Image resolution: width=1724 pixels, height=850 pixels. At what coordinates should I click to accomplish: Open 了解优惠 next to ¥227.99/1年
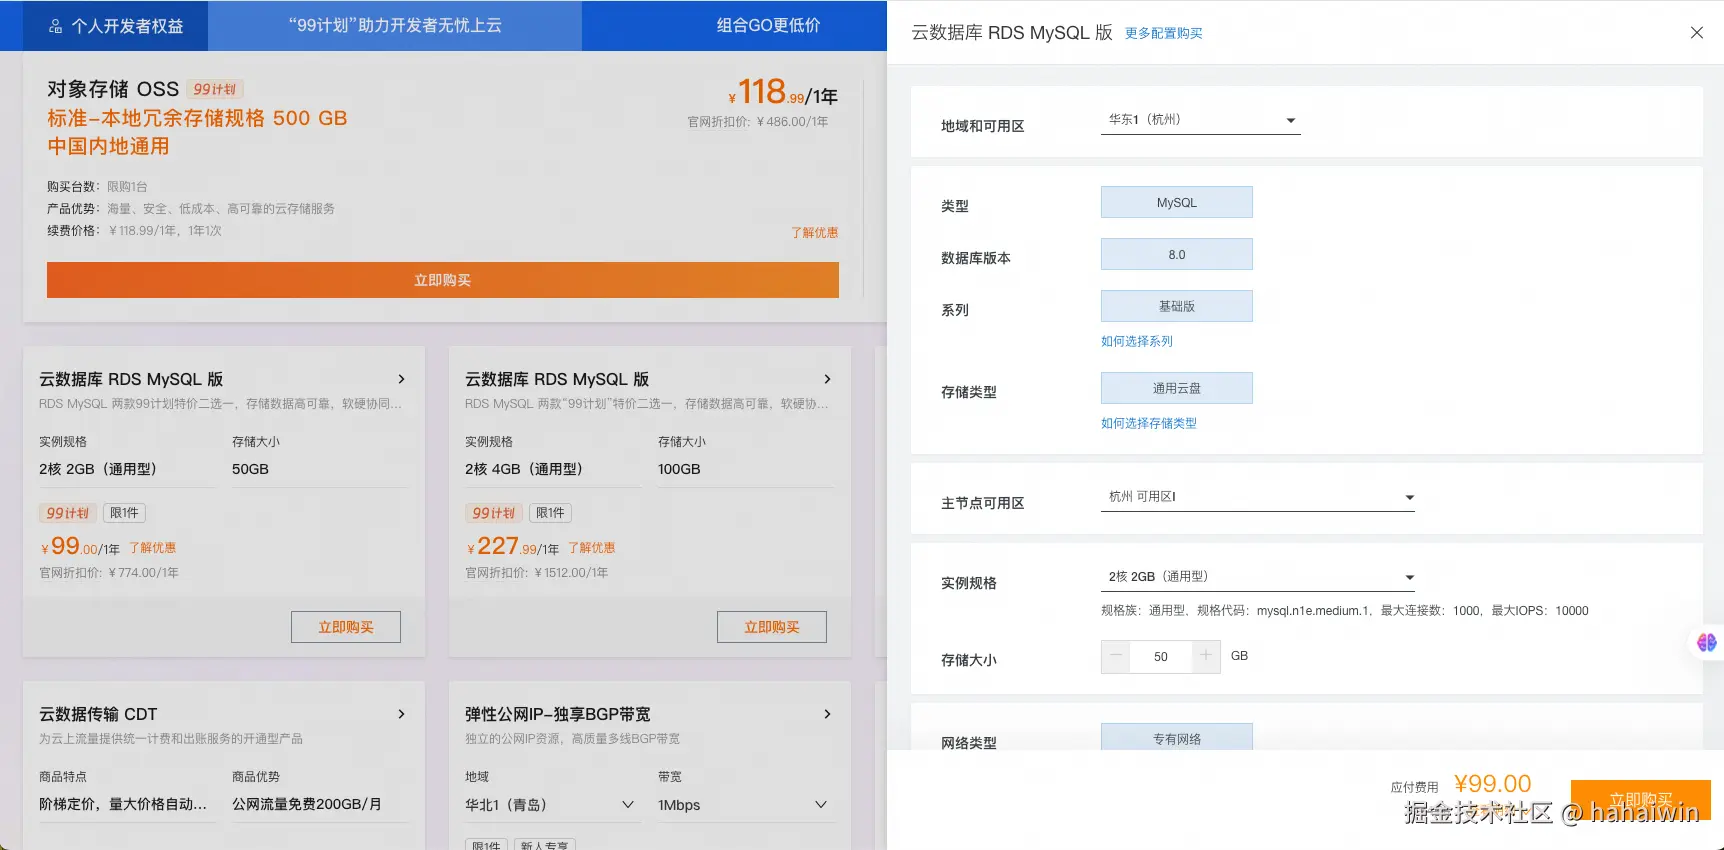592,548
